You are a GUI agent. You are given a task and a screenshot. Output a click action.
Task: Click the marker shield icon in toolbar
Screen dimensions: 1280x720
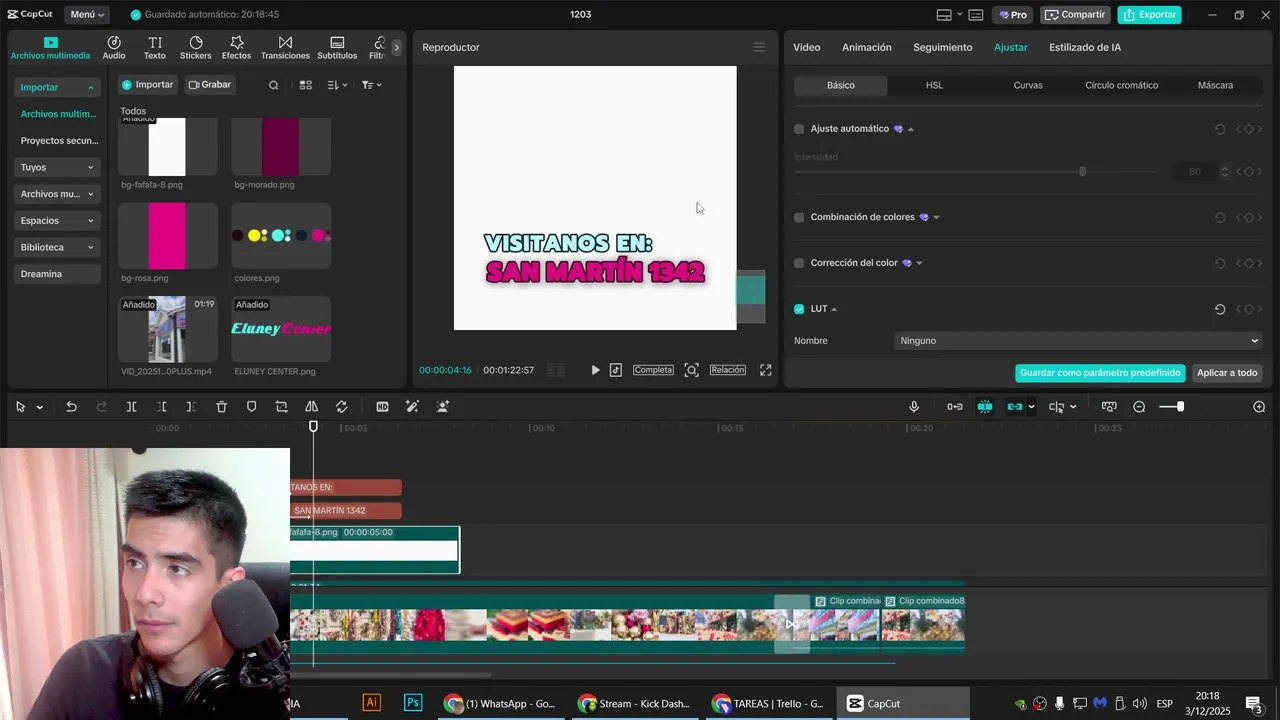[251, 407]
